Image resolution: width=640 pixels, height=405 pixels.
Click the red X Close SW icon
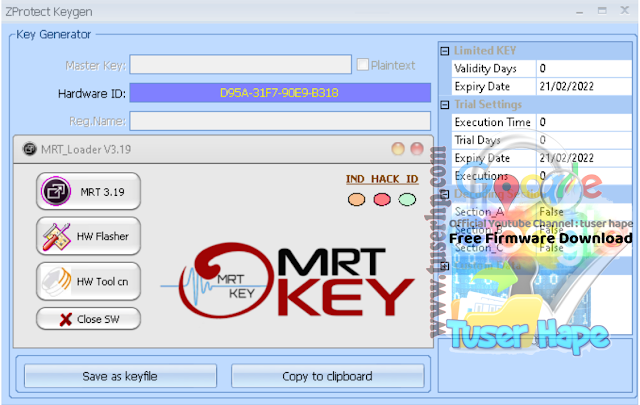click(65, 319)
